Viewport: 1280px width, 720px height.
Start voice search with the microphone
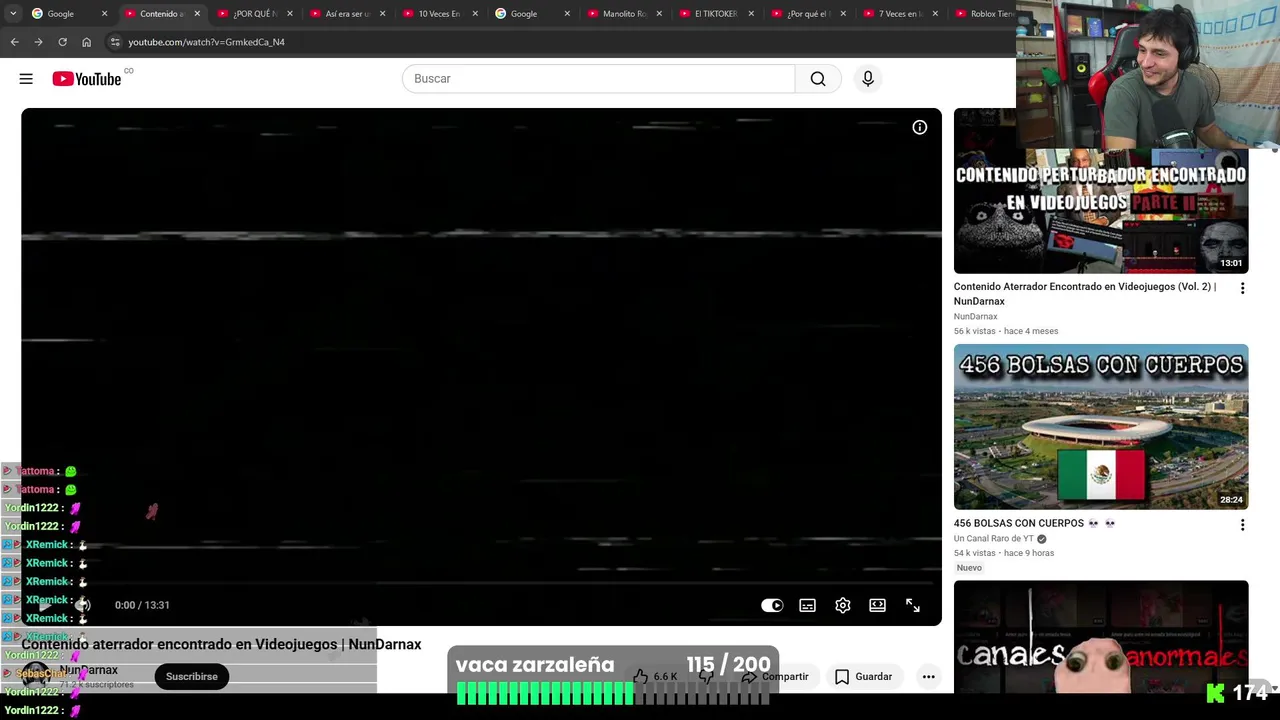point(868,79)
